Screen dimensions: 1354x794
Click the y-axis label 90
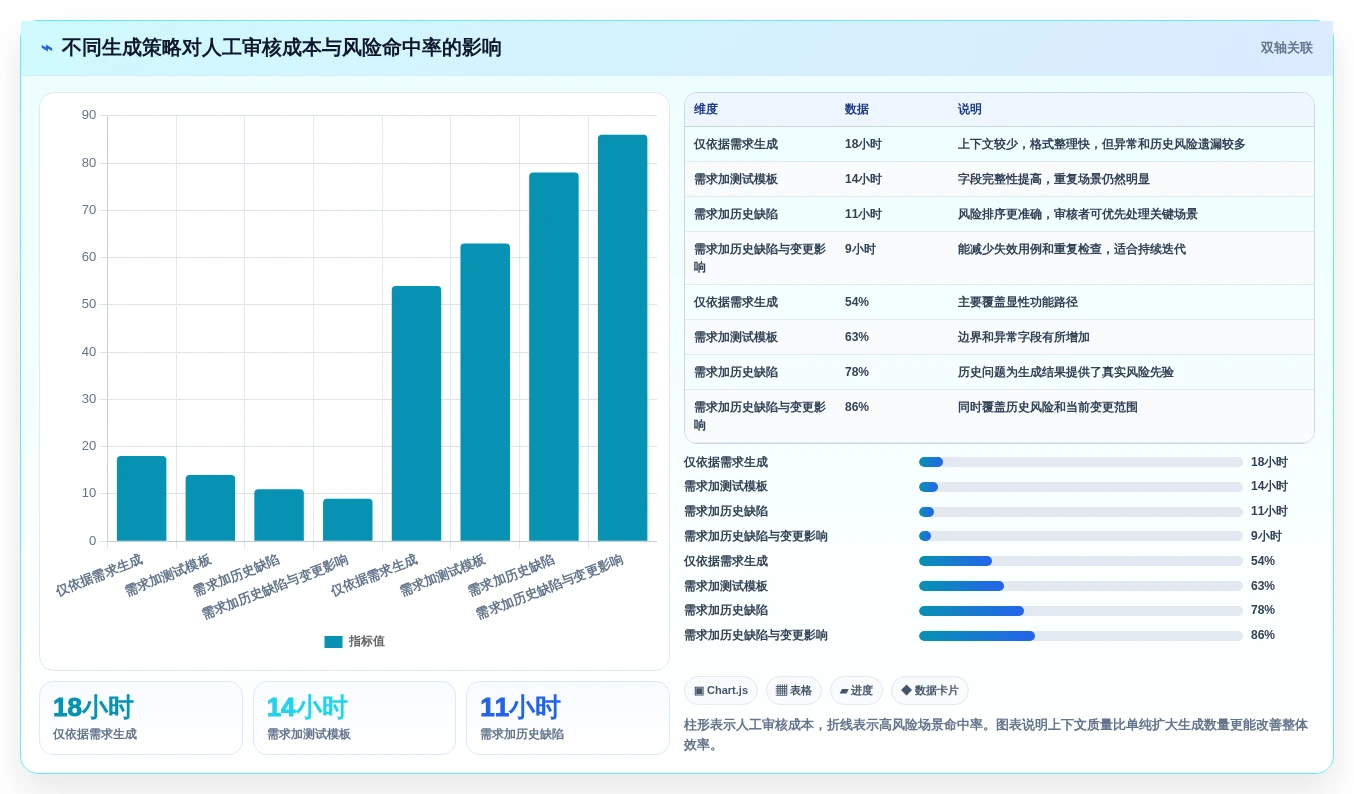click(89, 115)
